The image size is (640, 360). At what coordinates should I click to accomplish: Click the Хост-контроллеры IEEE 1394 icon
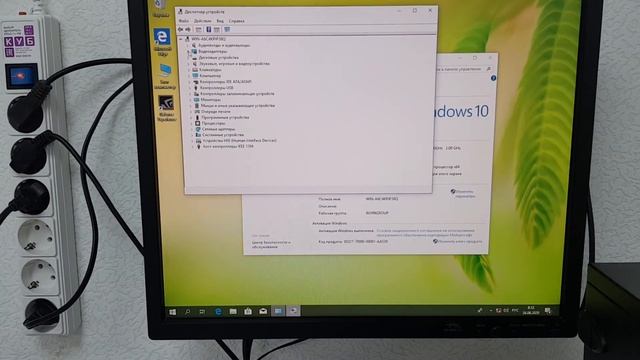(199, 146)
